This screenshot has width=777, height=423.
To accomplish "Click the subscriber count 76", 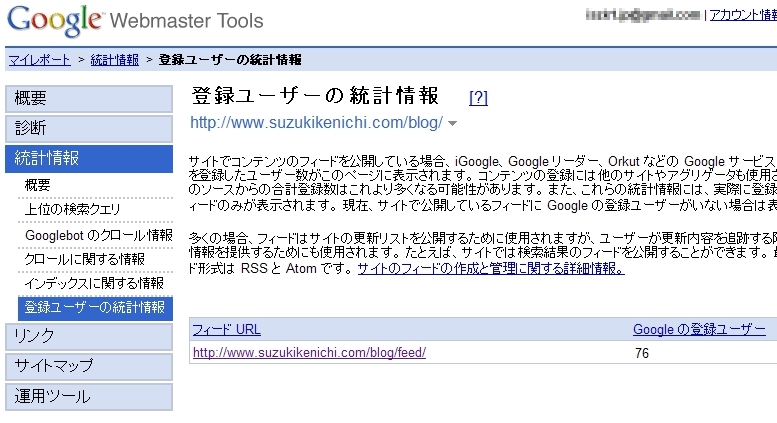I will (x=642, y=353).
